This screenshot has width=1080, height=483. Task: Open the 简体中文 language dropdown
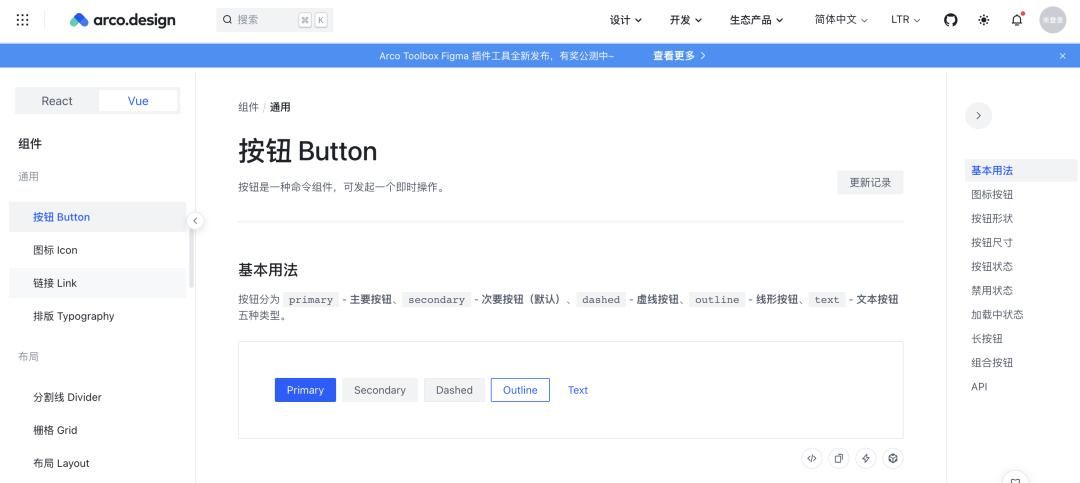[x=841, y=20]
